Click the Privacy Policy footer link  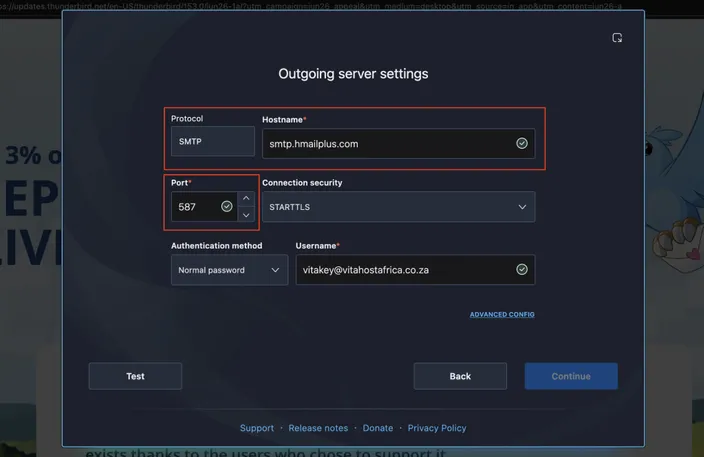click(x=437, y=428)
